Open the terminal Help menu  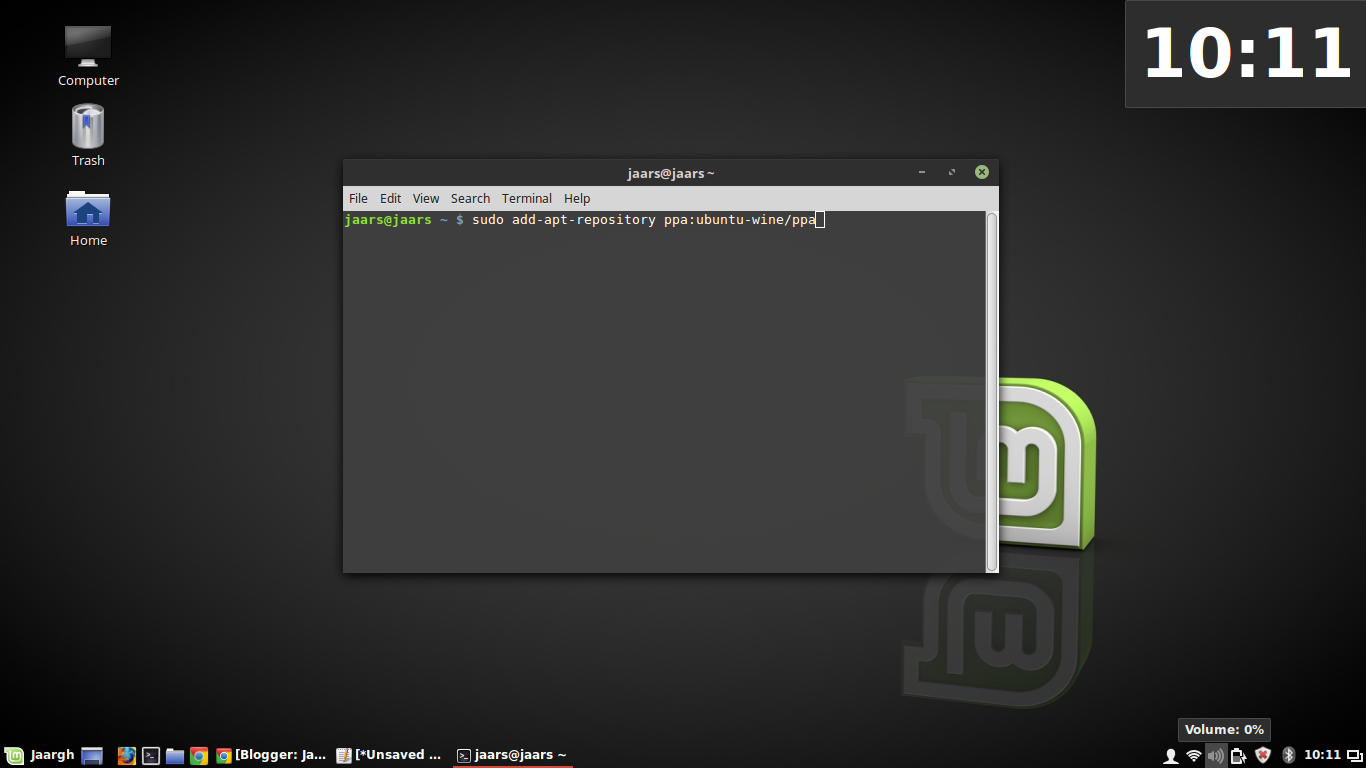click(x=577, y=198)
